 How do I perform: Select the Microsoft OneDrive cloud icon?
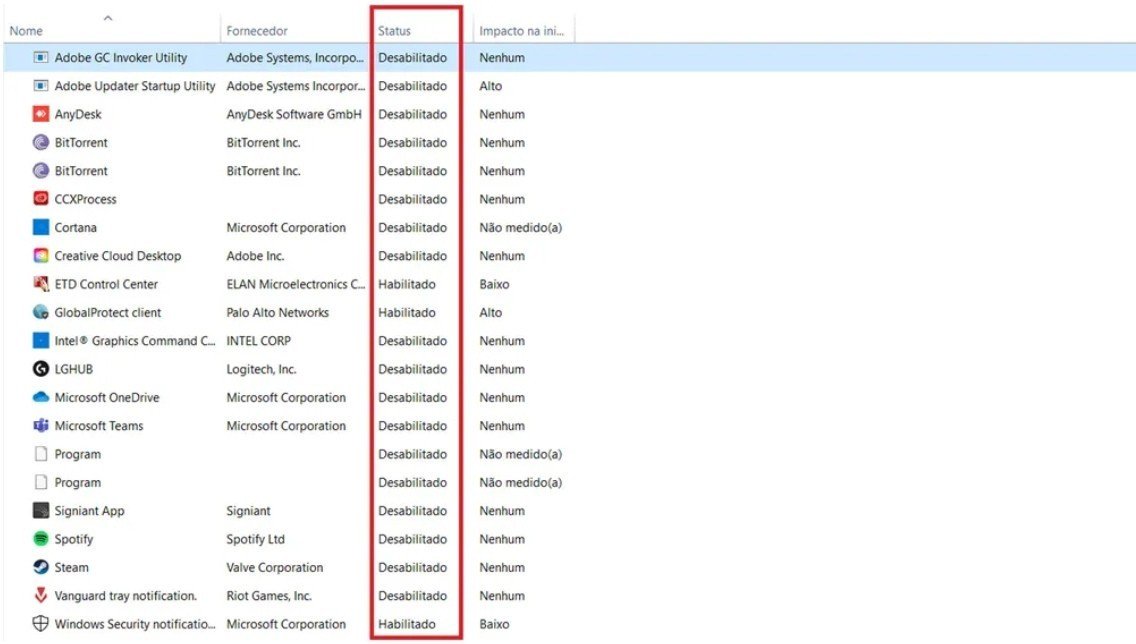[41, 397]
